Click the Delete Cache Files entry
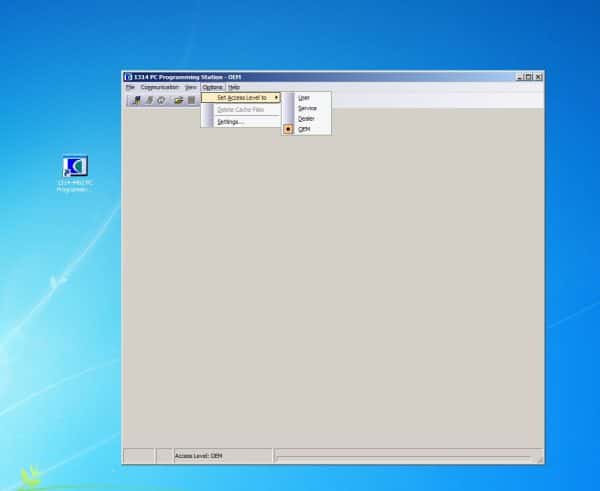 (x=241, y=109)
